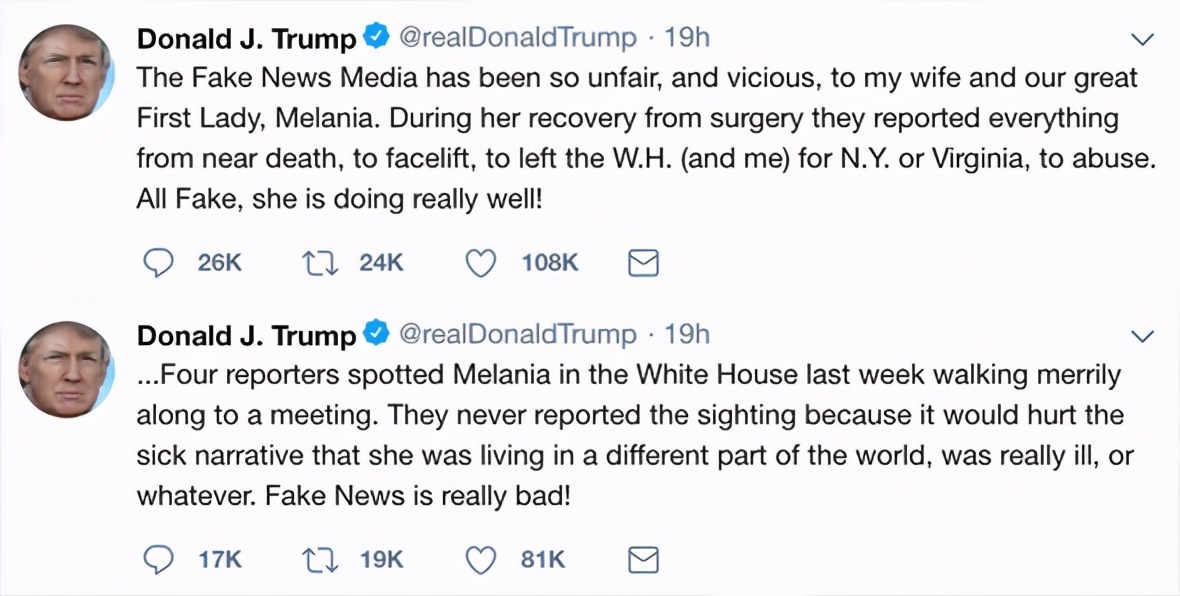Open the Donald J. Trump name in first tweet

246,39
